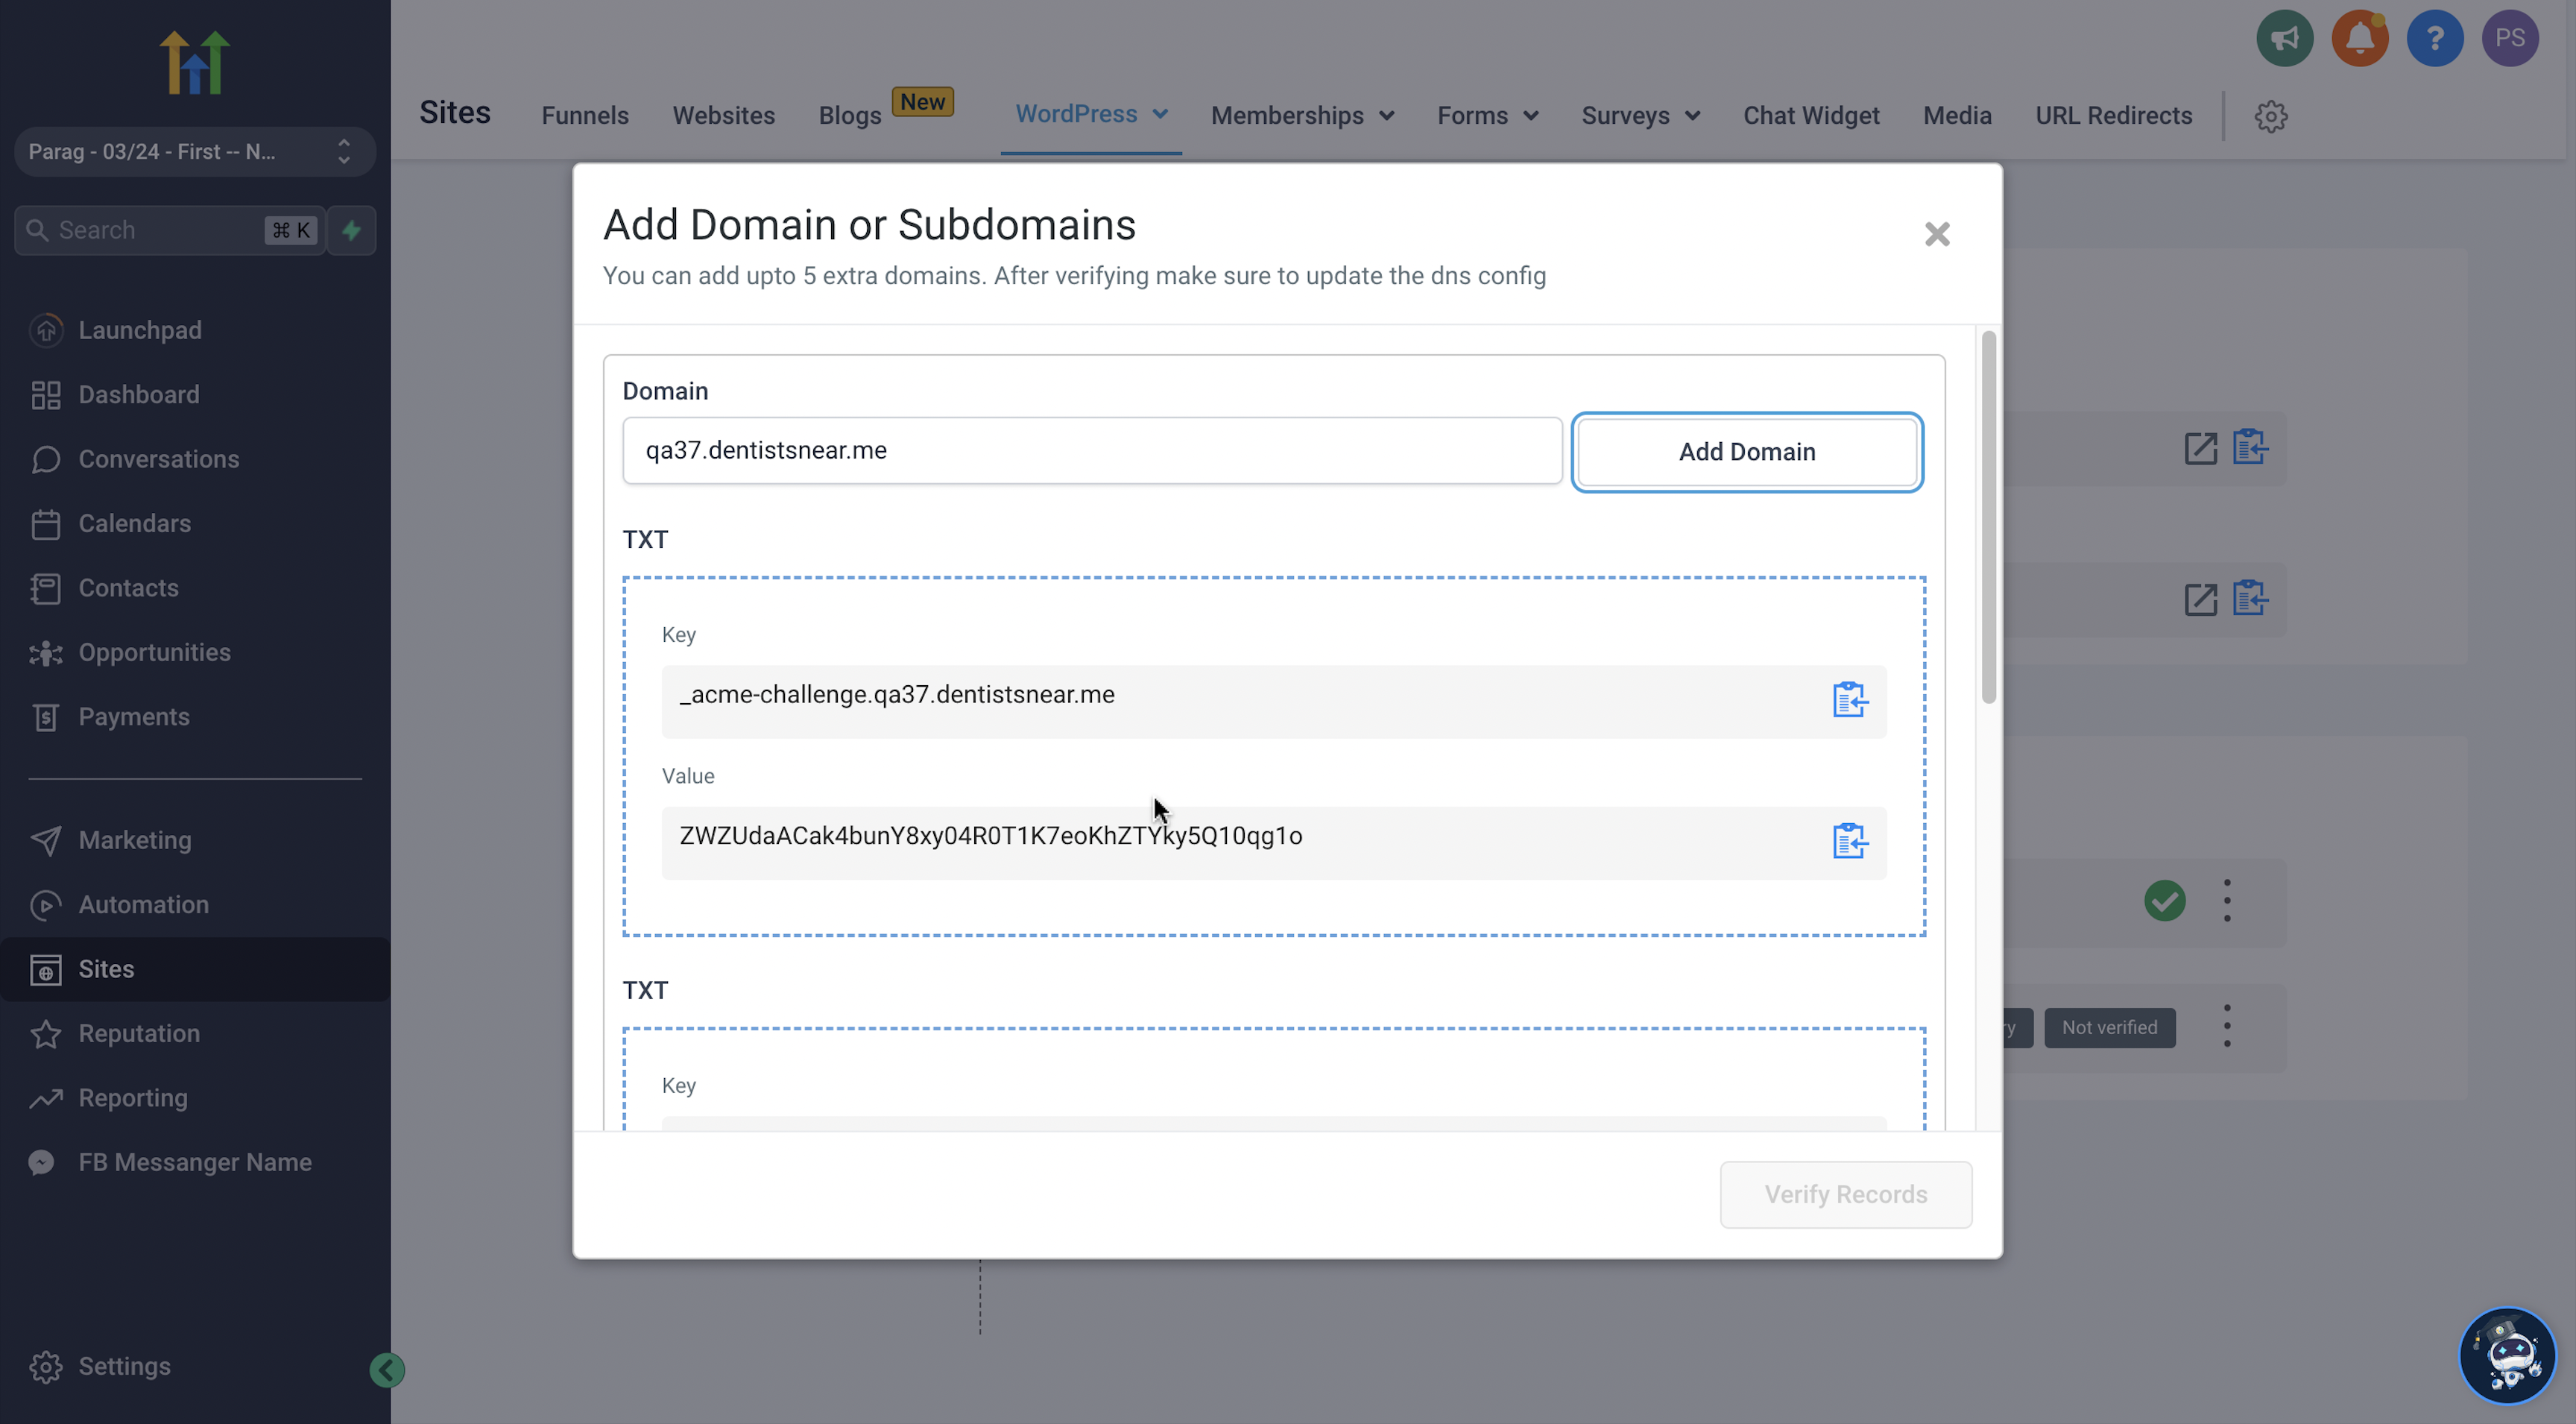Open the Sites settings gear icon
This screenshot has height=1424, width=2576.
2270,116
